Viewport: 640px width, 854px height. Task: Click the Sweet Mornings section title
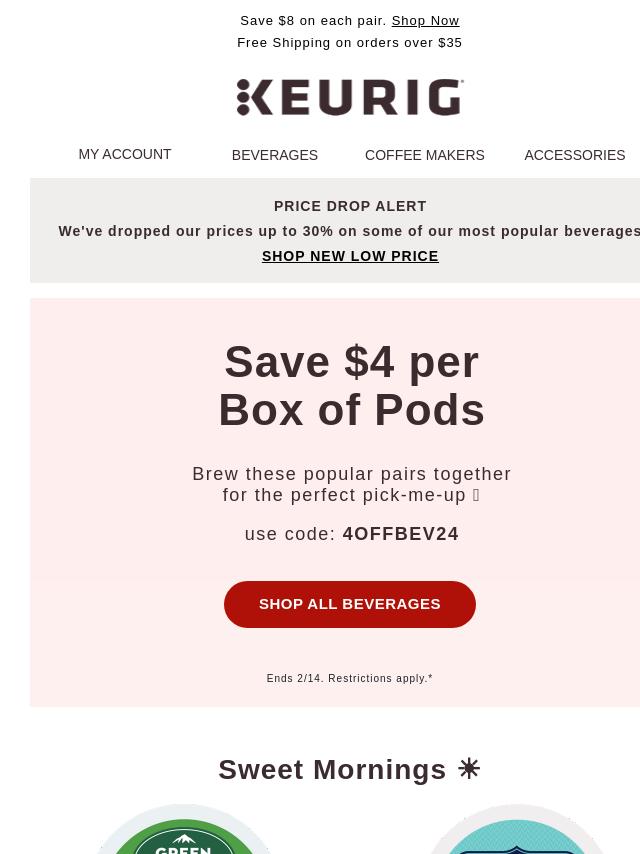(x=332, y=770)
